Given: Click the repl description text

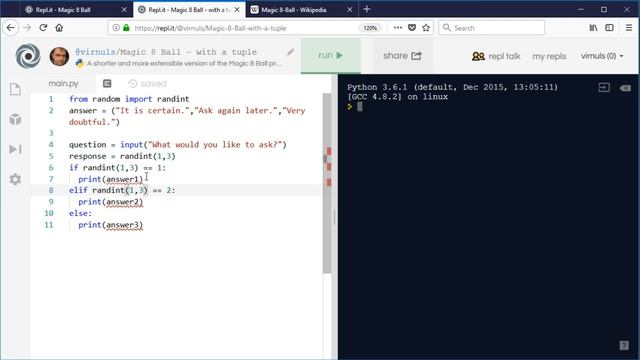Looking at the screenshot, I should pyautogui.click(x=184, y=64).
